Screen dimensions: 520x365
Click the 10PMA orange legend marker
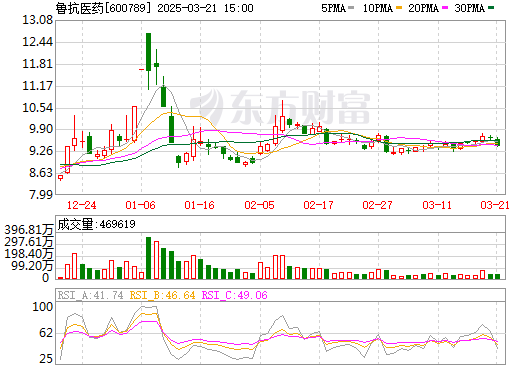click(398, 8)
